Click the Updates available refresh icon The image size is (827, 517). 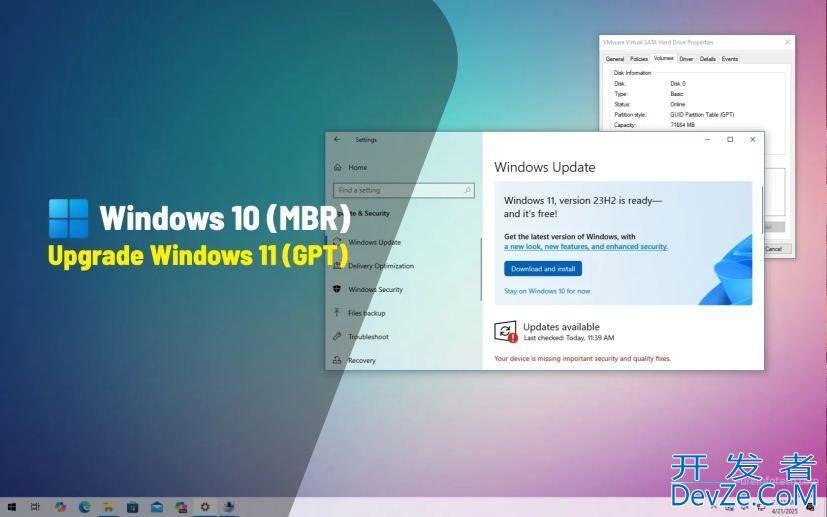505,331
